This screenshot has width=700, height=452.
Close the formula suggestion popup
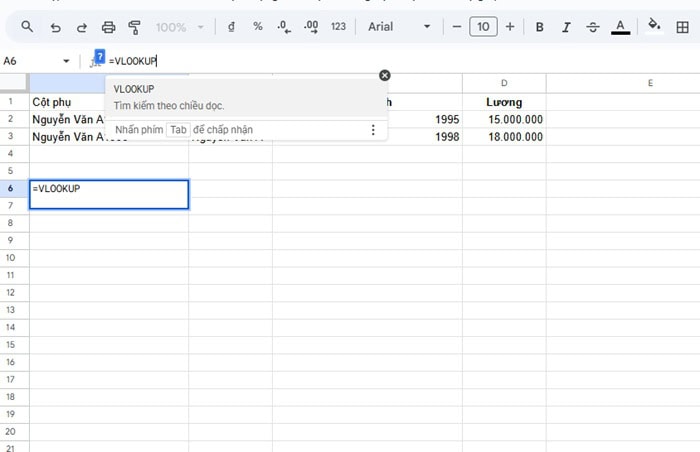click(385, 75)
